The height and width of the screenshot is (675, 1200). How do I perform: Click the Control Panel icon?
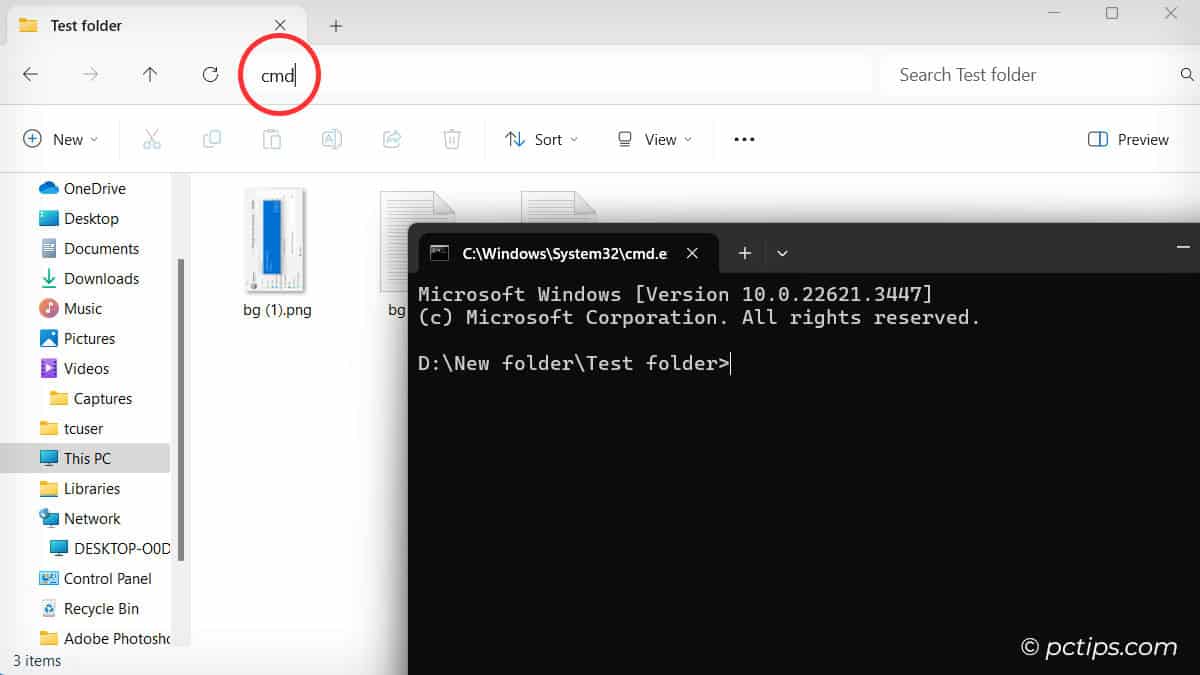(48, 578)
